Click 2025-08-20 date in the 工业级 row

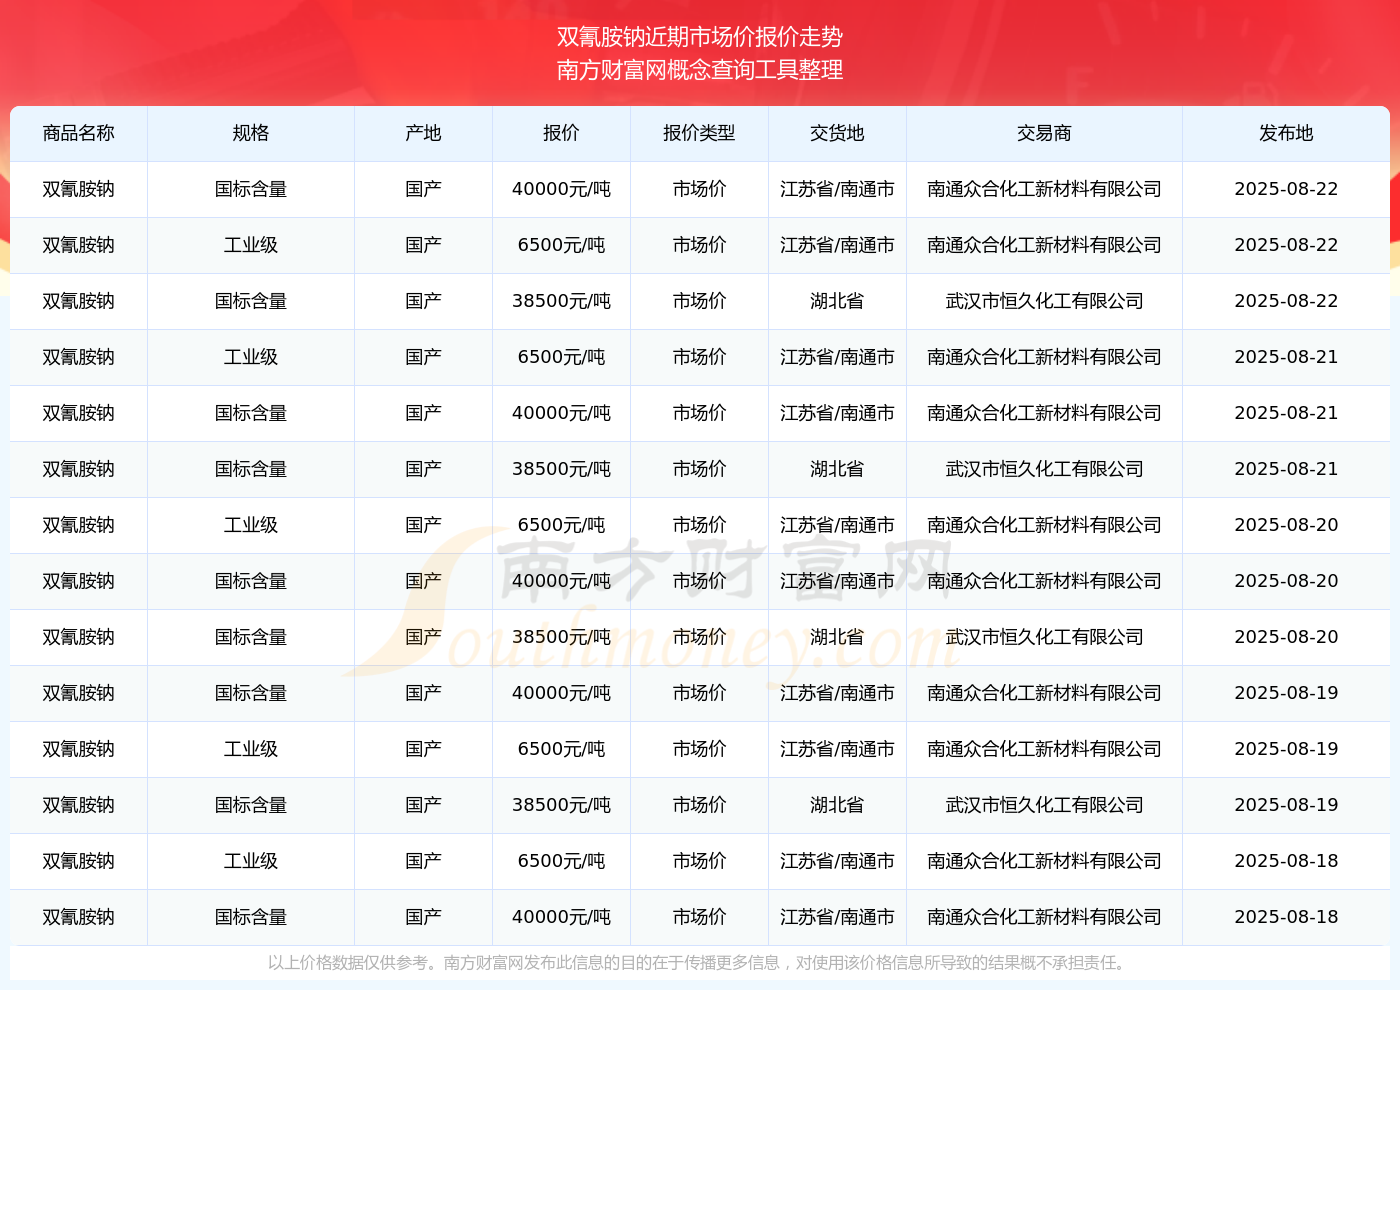[x=1286, y=525]
